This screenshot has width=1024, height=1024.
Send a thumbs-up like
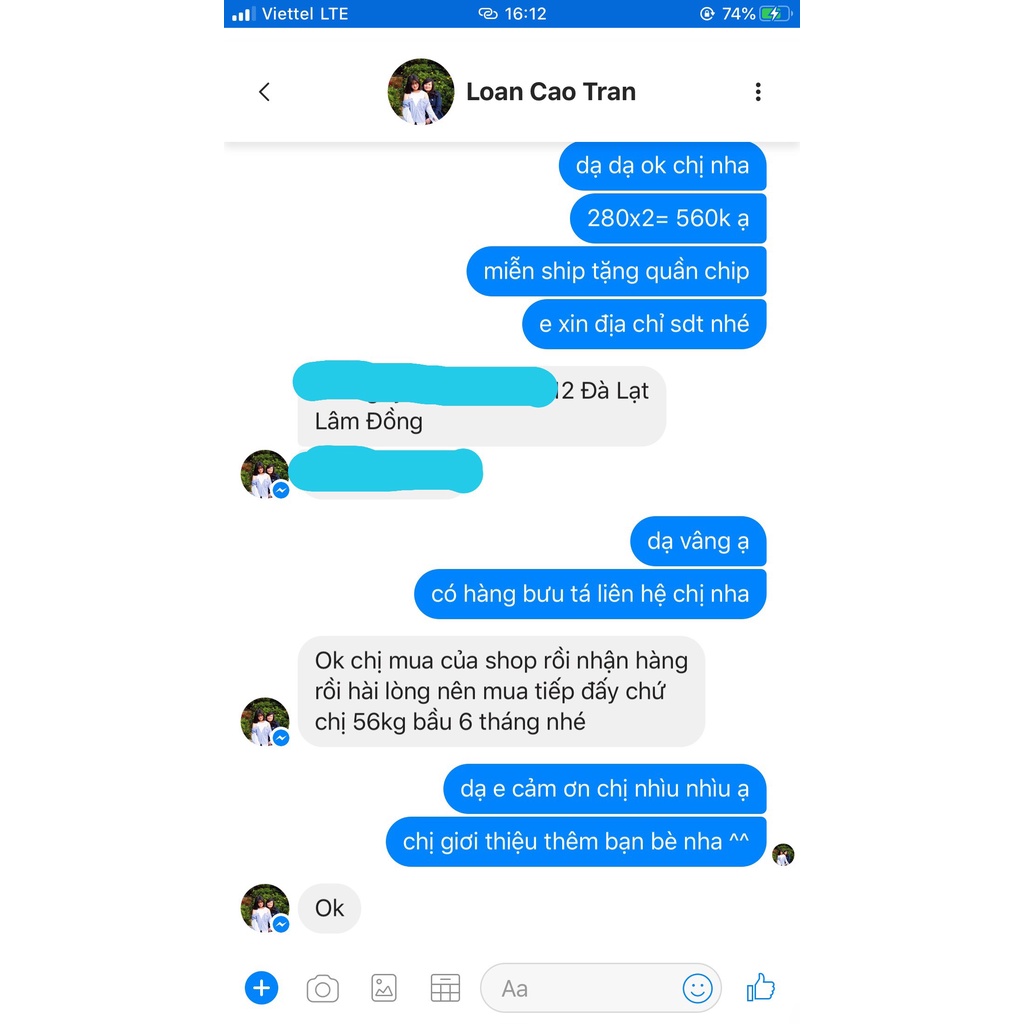[760, 987]
